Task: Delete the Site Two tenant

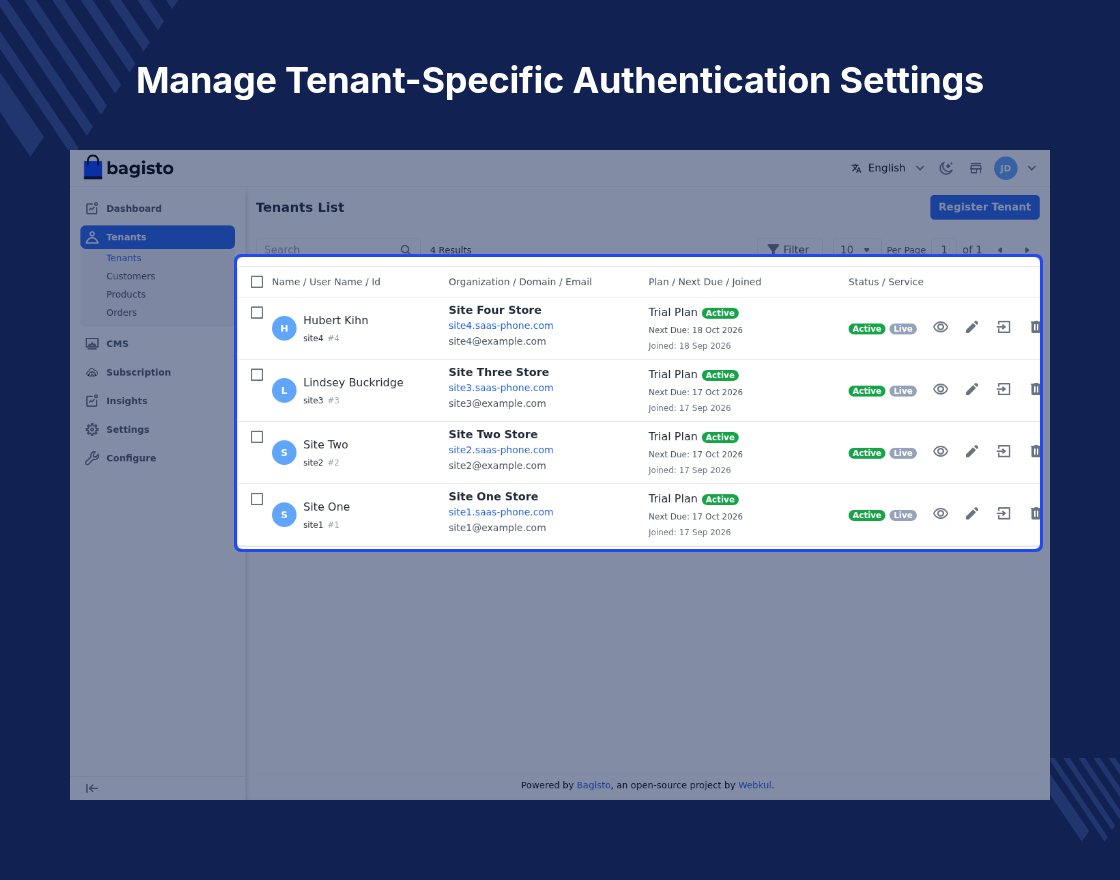Action: point(1034,451)
